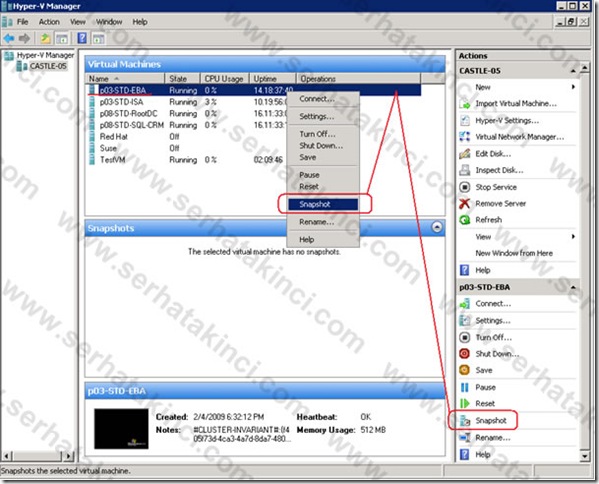Collapse the Snapshots panel

tap(437, 227)
